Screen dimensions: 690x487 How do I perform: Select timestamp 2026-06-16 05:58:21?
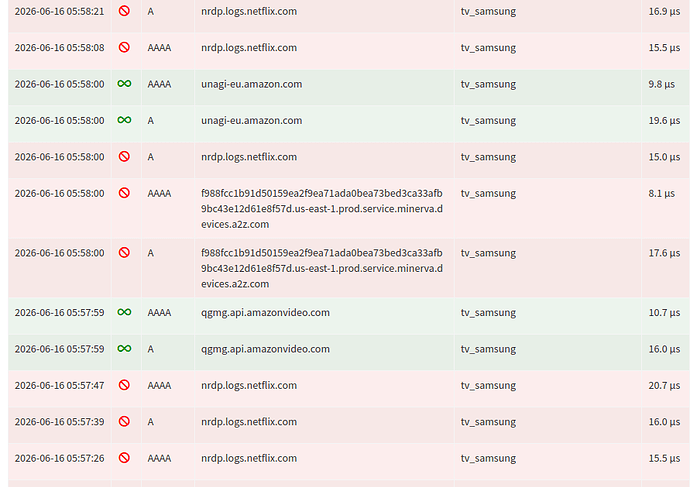pyautogui.click(x=59, y=11)
